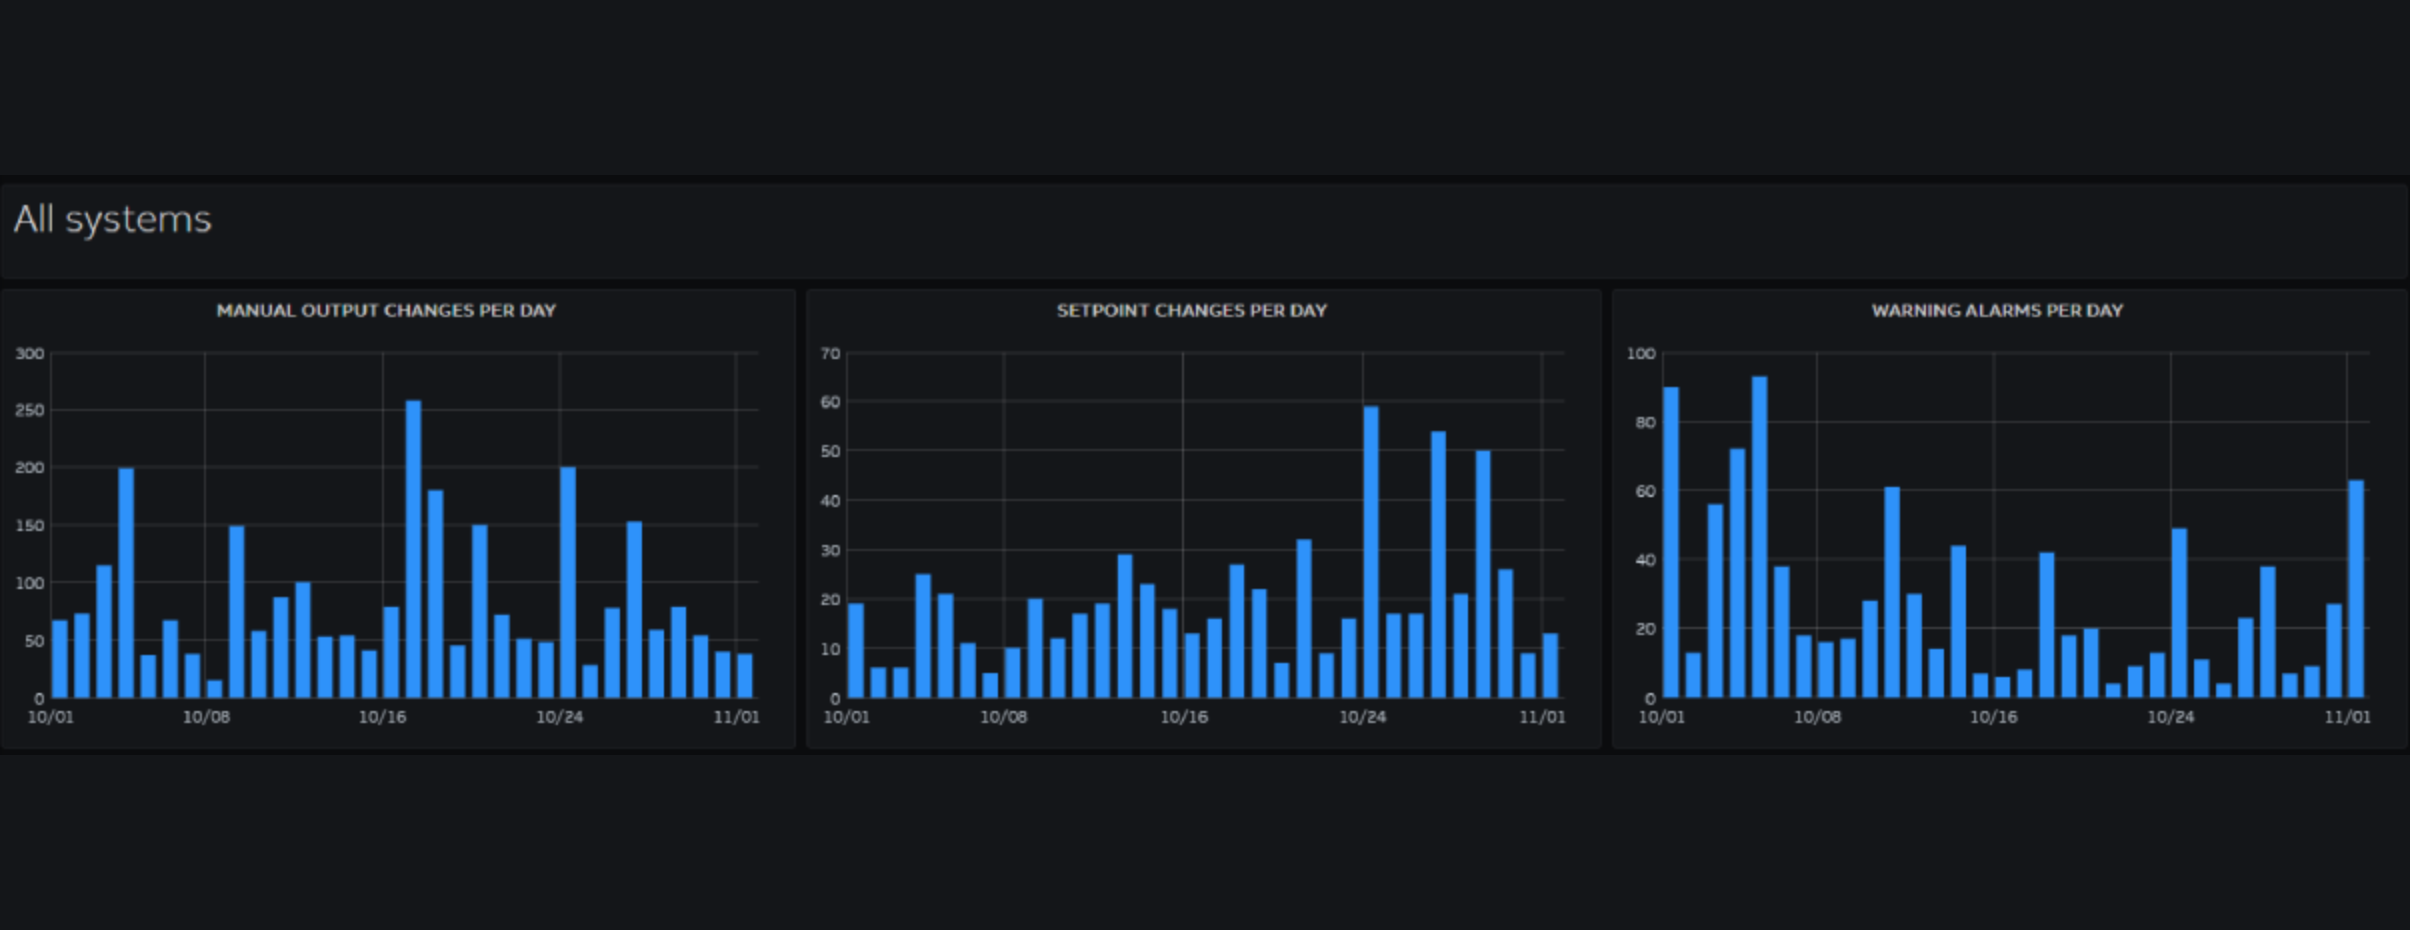
Task: Click the first bar in Warning Alarms chart
Action: point(1671,542)
